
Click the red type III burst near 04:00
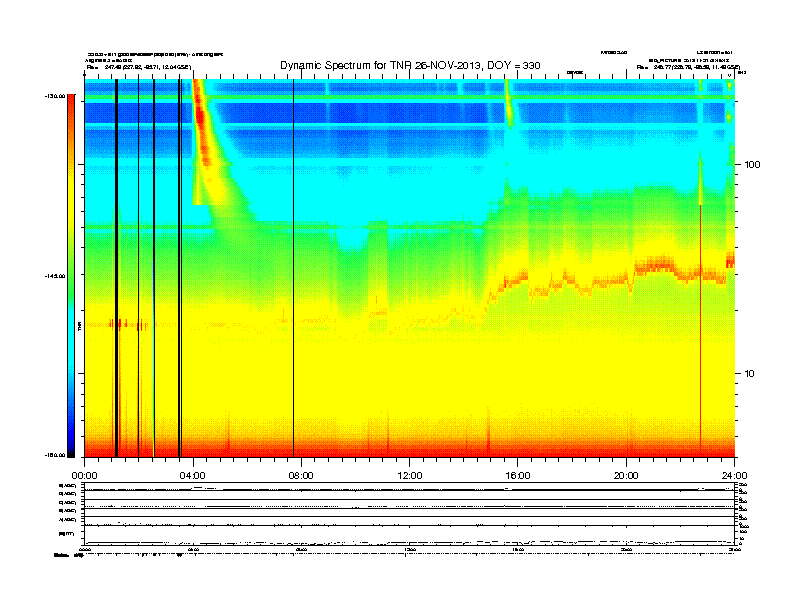pos(201,121)
